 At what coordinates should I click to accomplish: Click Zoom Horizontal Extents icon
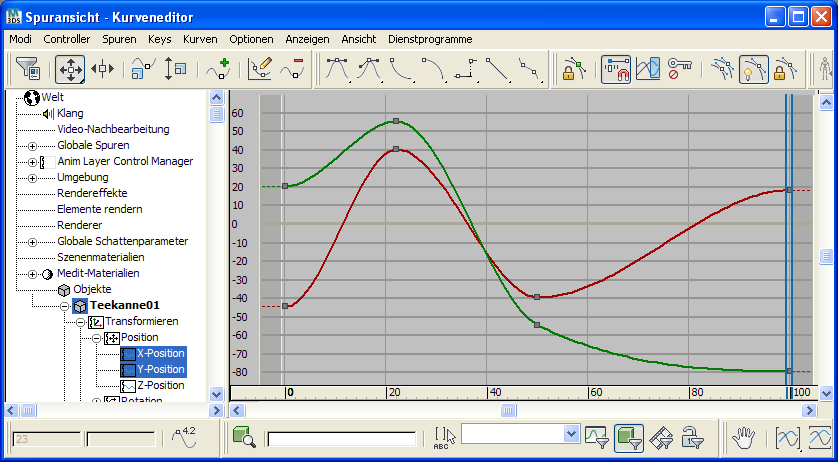pos(788,437)
